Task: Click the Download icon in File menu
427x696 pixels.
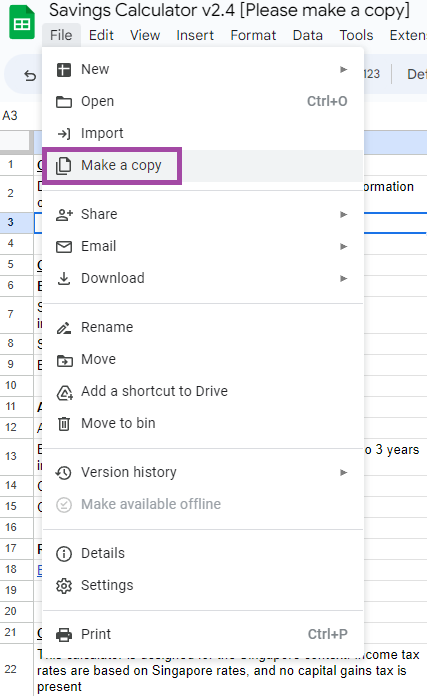Action: click(x=64, y=278)
